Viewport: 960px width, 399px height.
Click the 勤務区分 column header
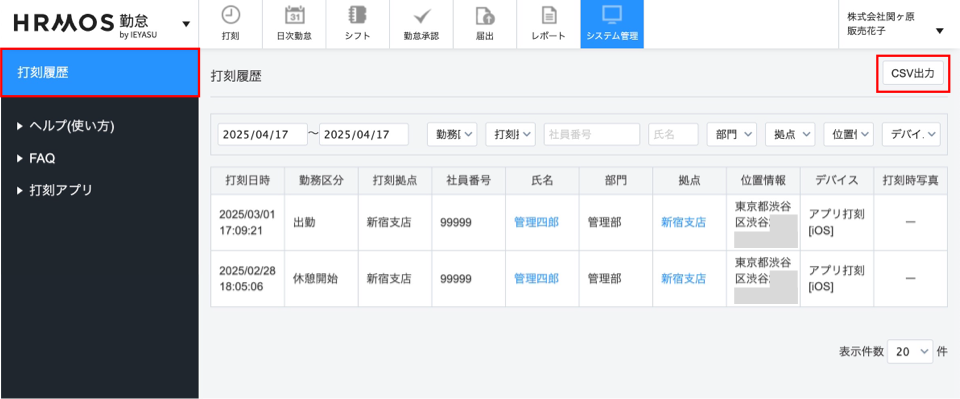tap(321, 181)
